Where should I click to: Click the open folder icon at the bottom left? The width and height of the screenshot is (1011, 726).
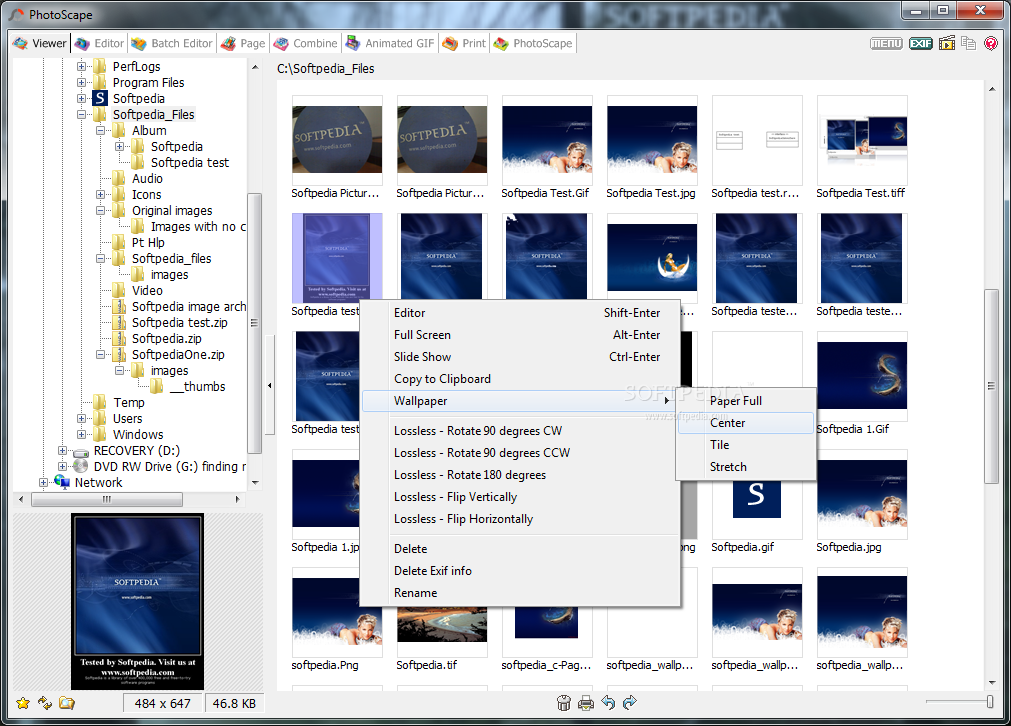tap(66, 703)
